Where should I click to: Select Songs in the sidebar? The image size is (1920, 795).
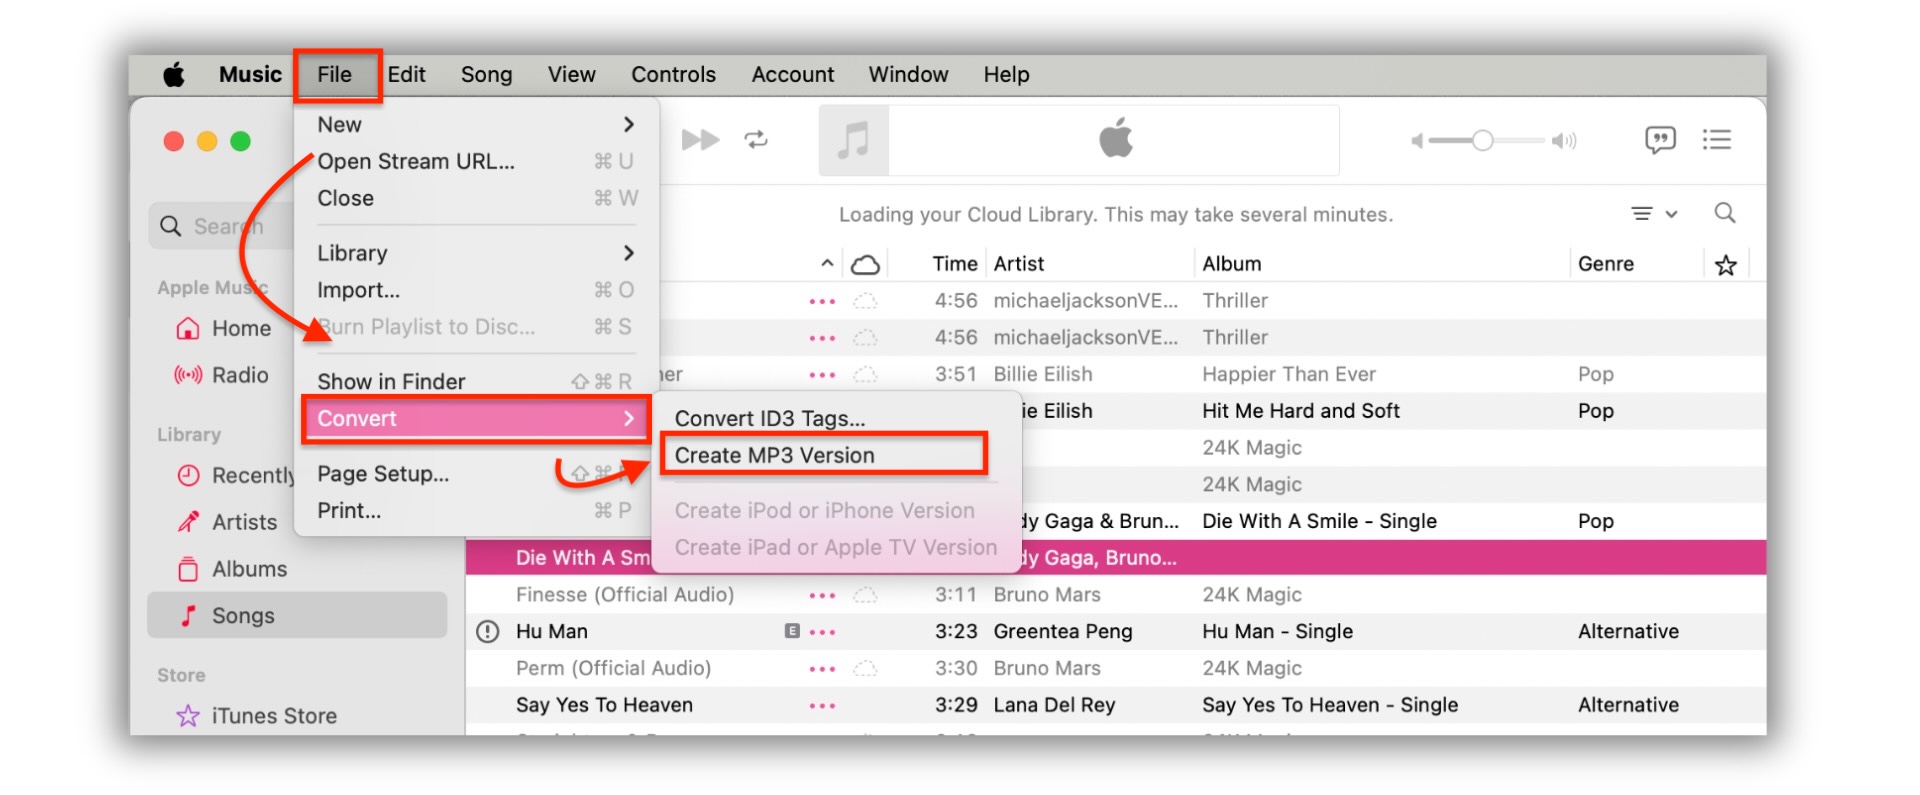pyautogui.click(x=297, y=616)
